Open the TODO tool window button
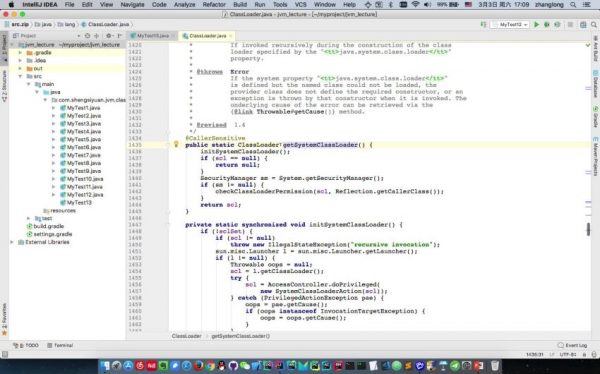 click(26, 345)
